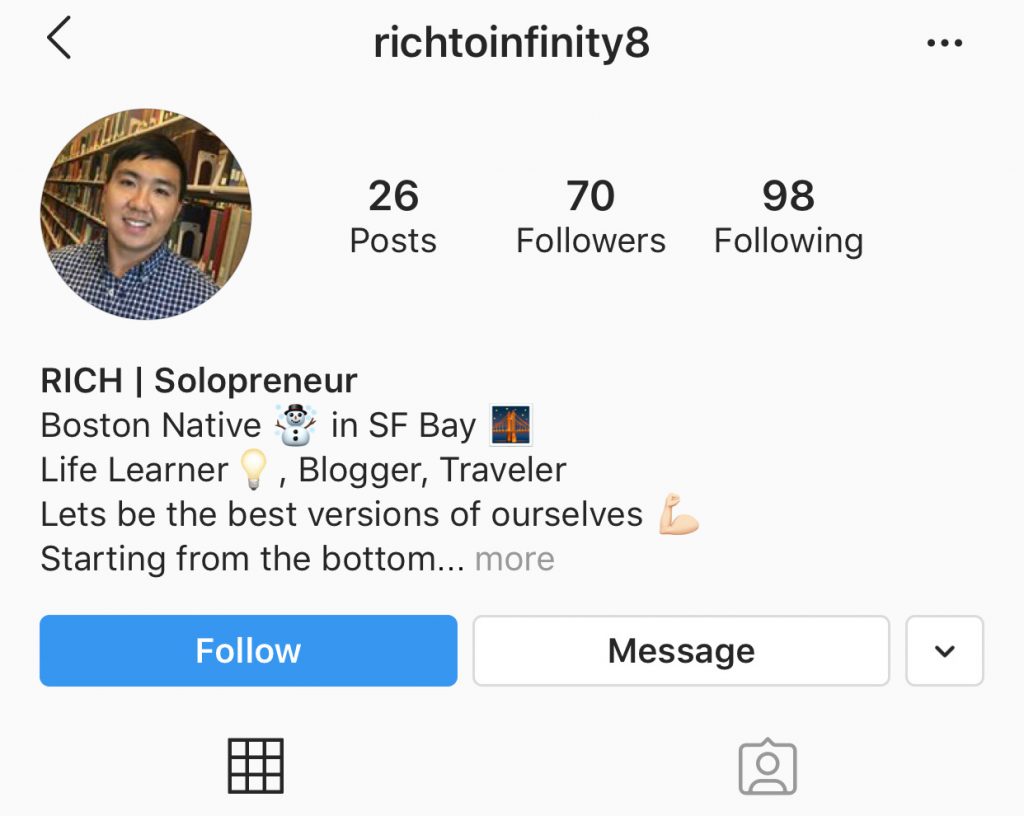Image resolution: width=1024 pixels, height=816 pixels.
Task: View the 98 Following list
Action: [789, 215]
